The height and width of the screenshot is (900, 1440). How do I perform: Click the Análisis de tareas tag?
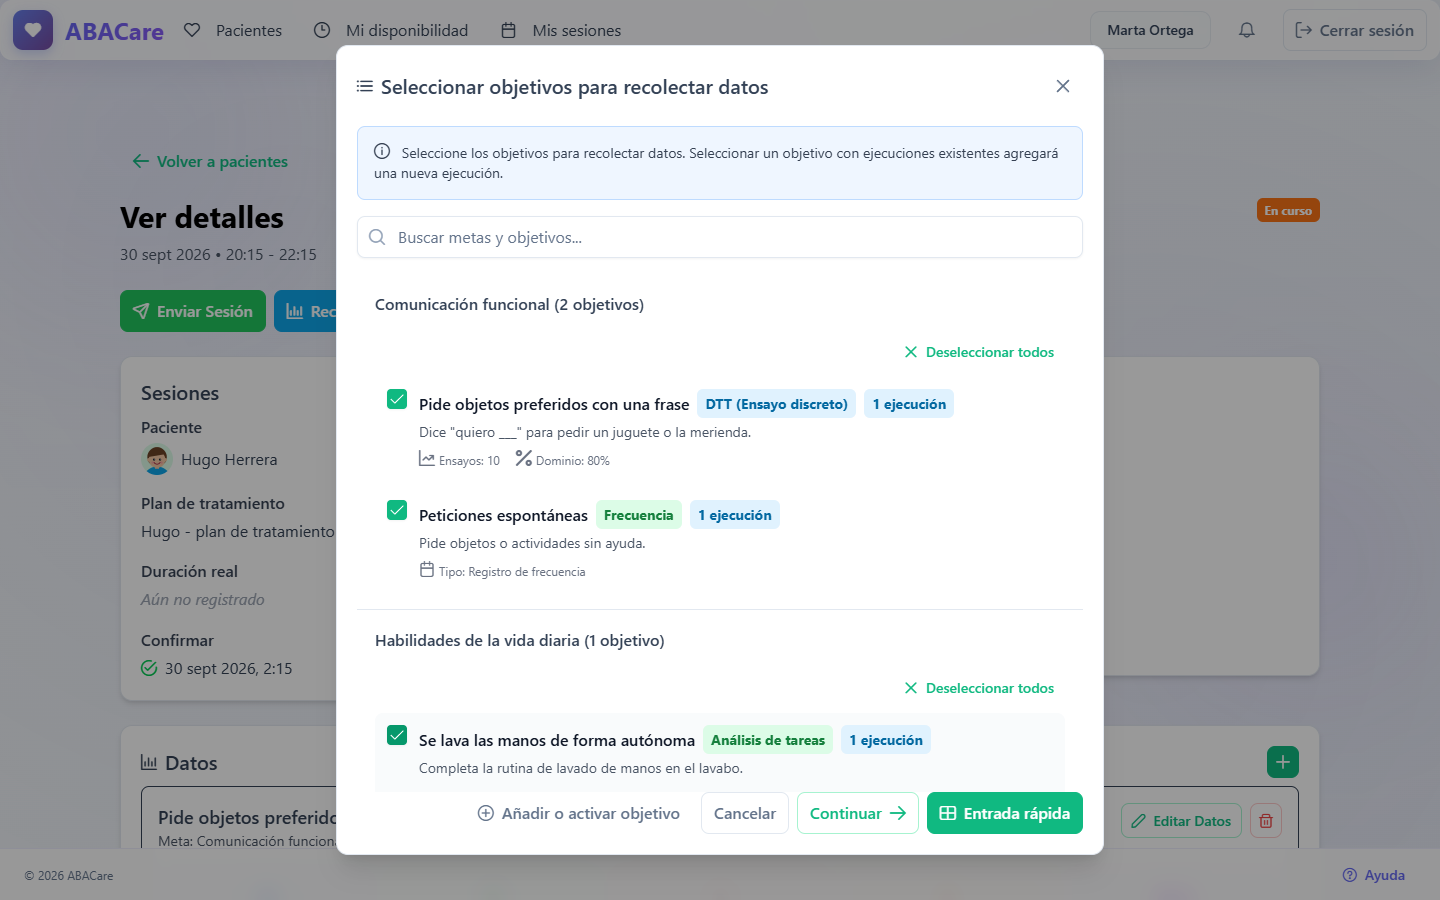click(x=768, y=740)
